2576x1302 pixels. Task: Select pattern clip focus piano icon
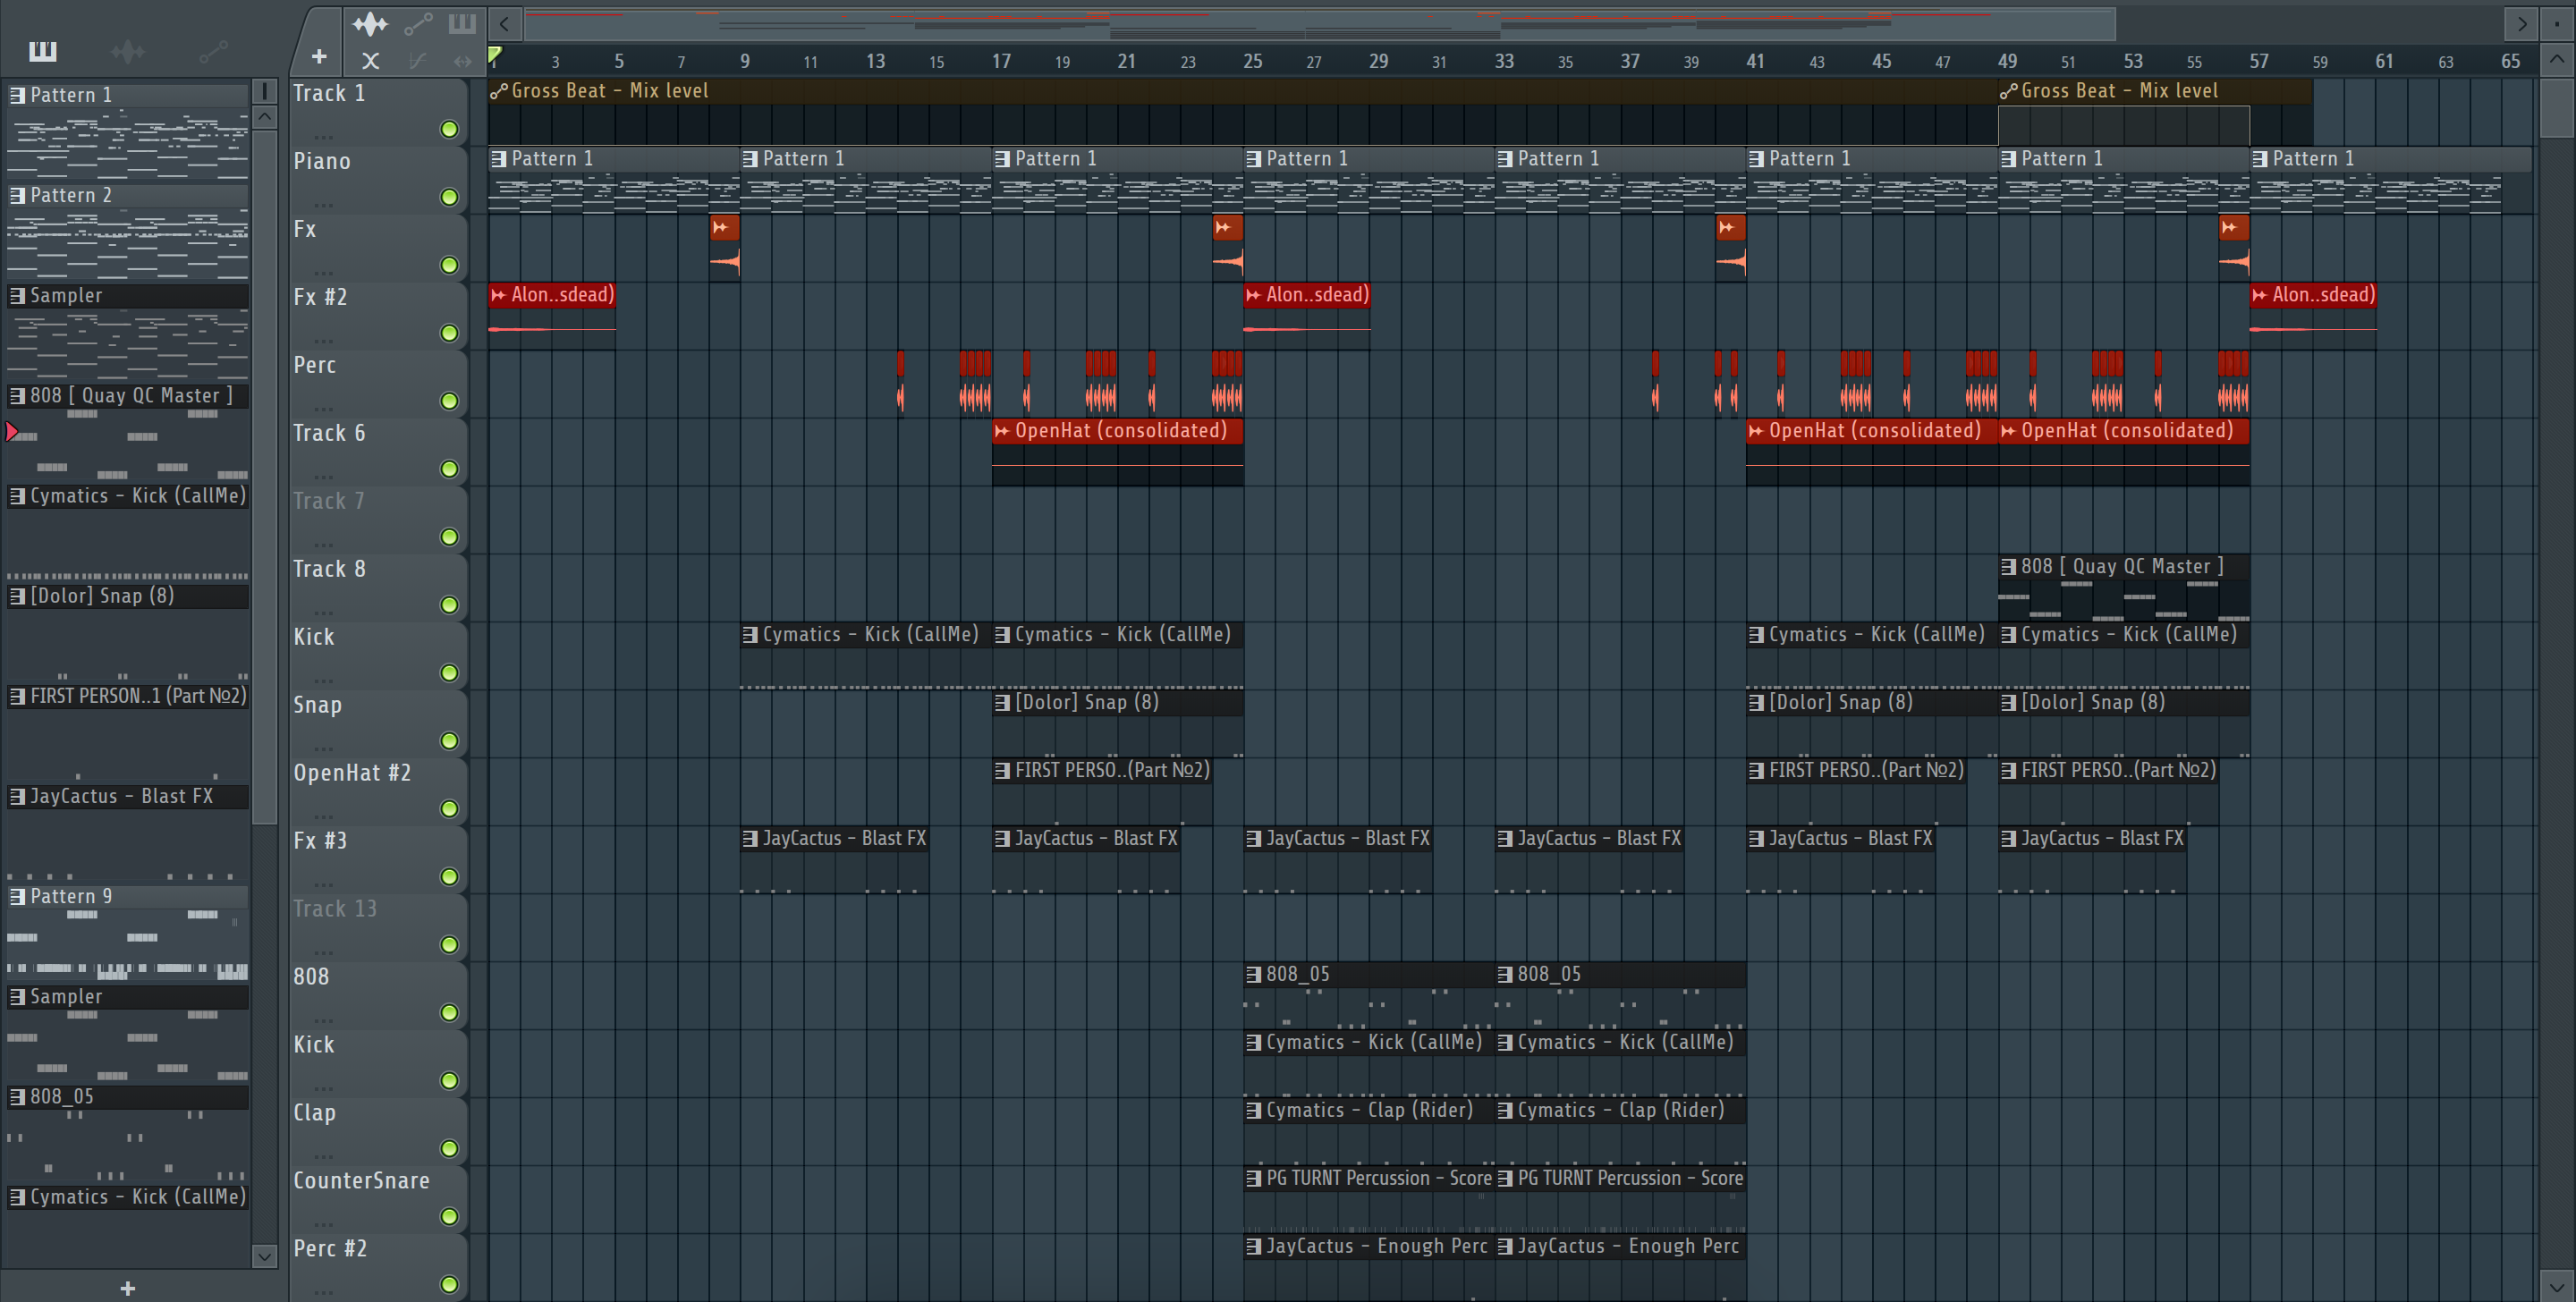[462, 24]
